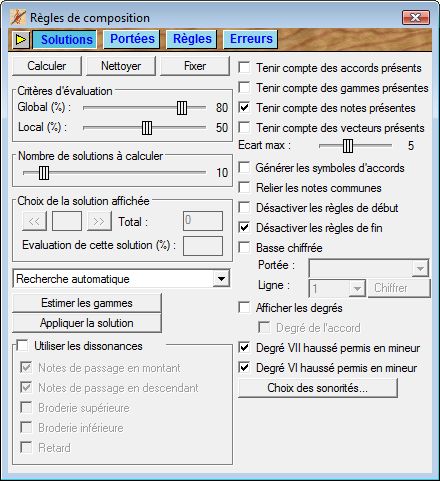The image size is (440, 481).
Task: Click the yellow play arrow icon
Action: click(x=21, y=40)
